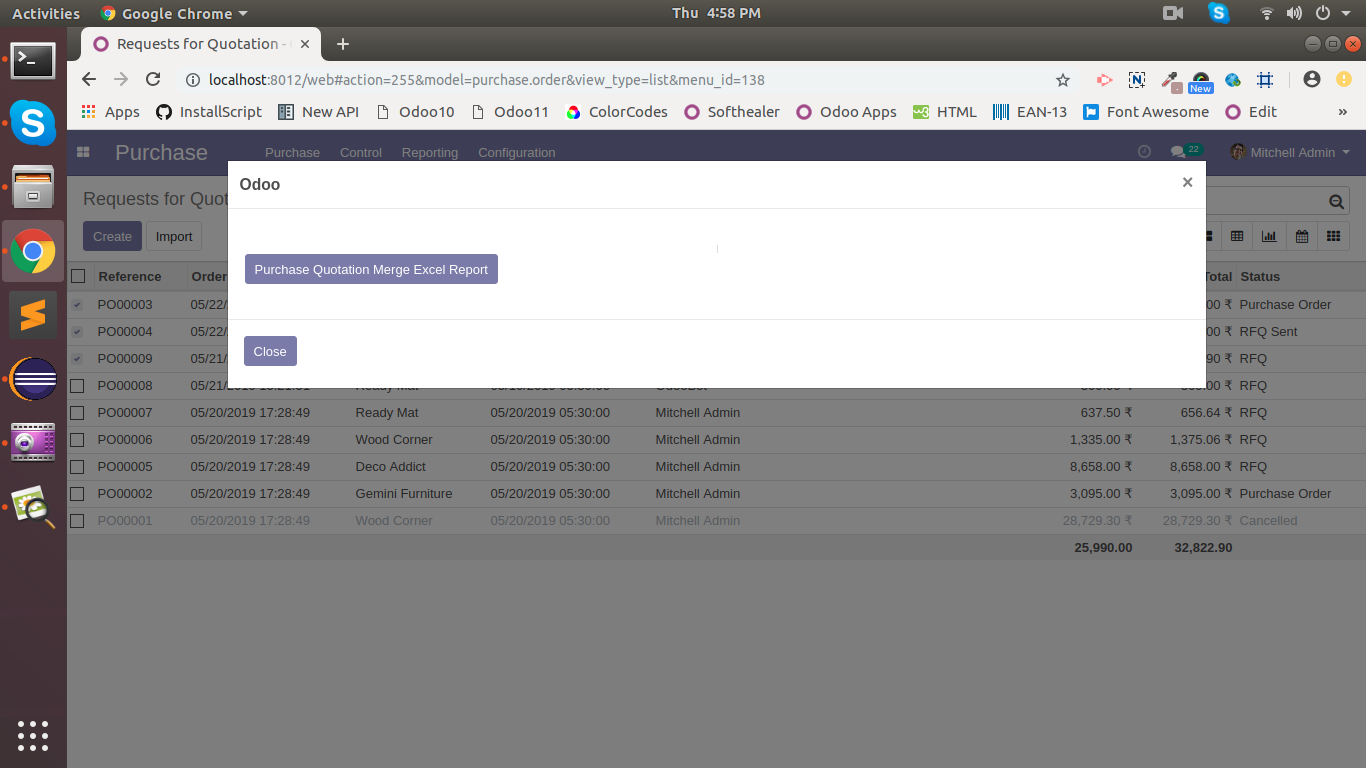Image resolution: width=1366 pixels, height=768 pixels.
Task: Switch to the calendar view icon
Action: click(1302, 236)
